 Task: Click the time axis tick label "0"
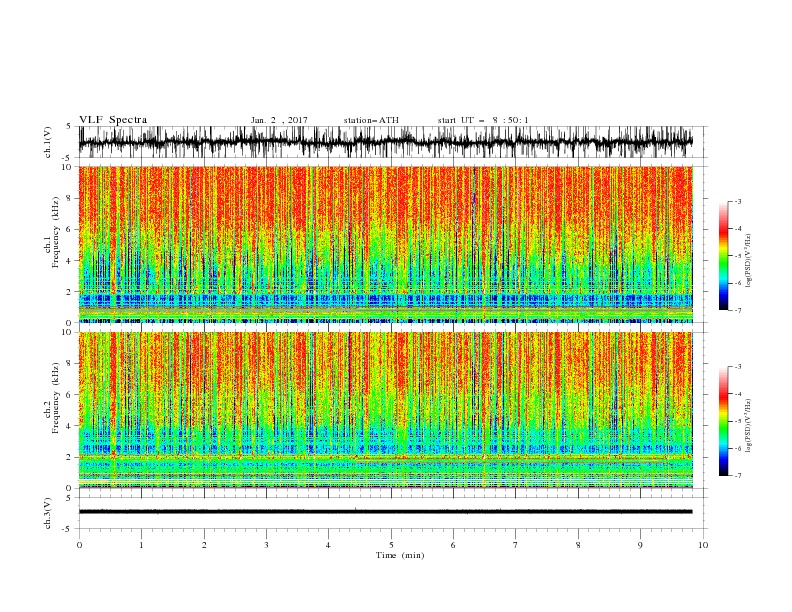pos(79,545)
